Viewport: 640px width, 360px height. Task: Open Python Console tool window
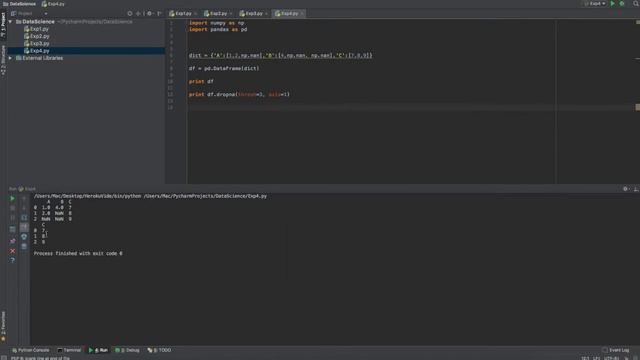point(31,350)
